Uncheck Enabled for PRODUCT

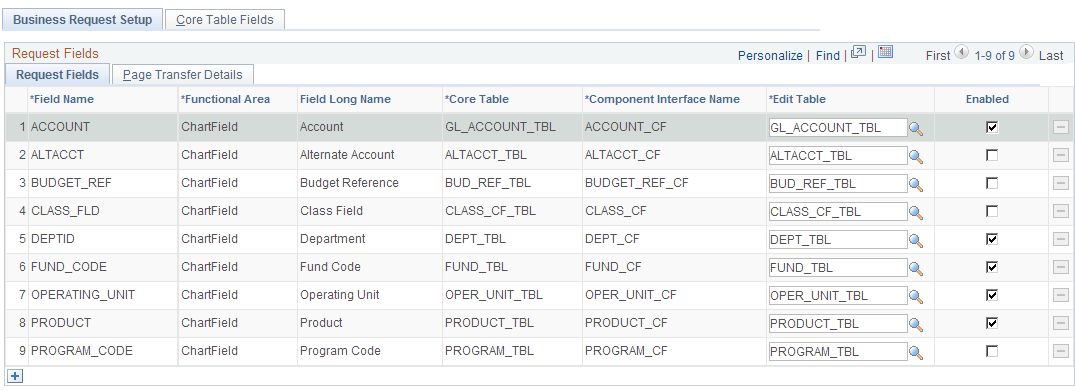991,323
